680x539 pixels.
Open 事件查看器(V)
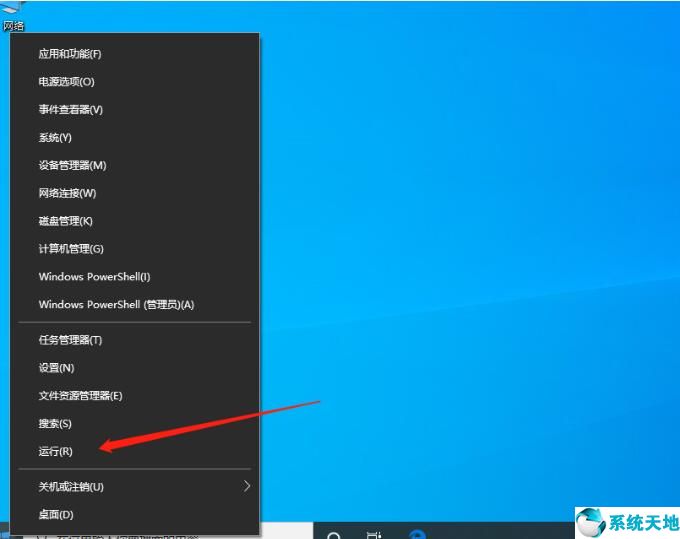tap(134, 110)
